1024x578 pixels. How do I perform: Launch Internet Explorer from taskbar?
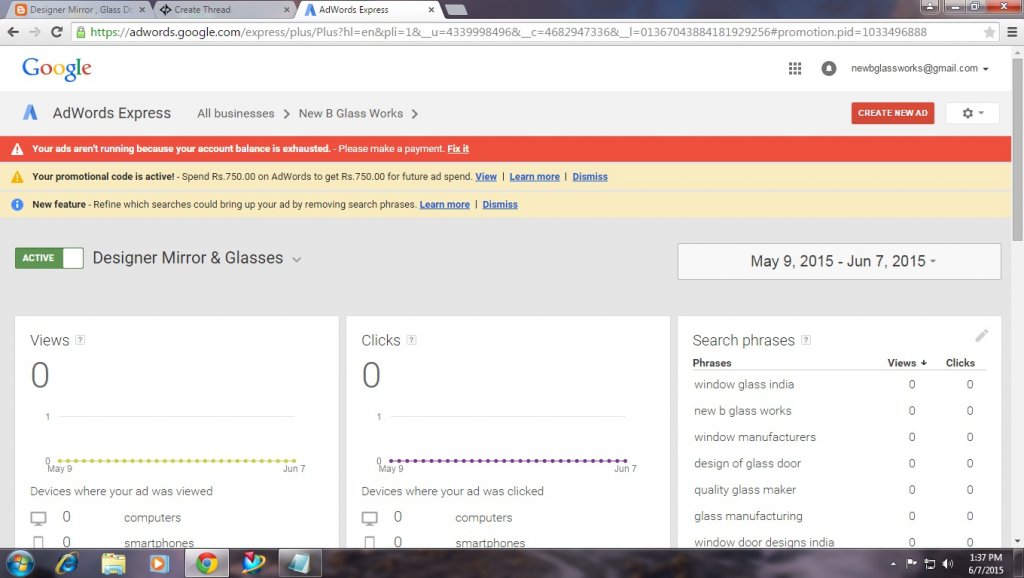(67, 563)
